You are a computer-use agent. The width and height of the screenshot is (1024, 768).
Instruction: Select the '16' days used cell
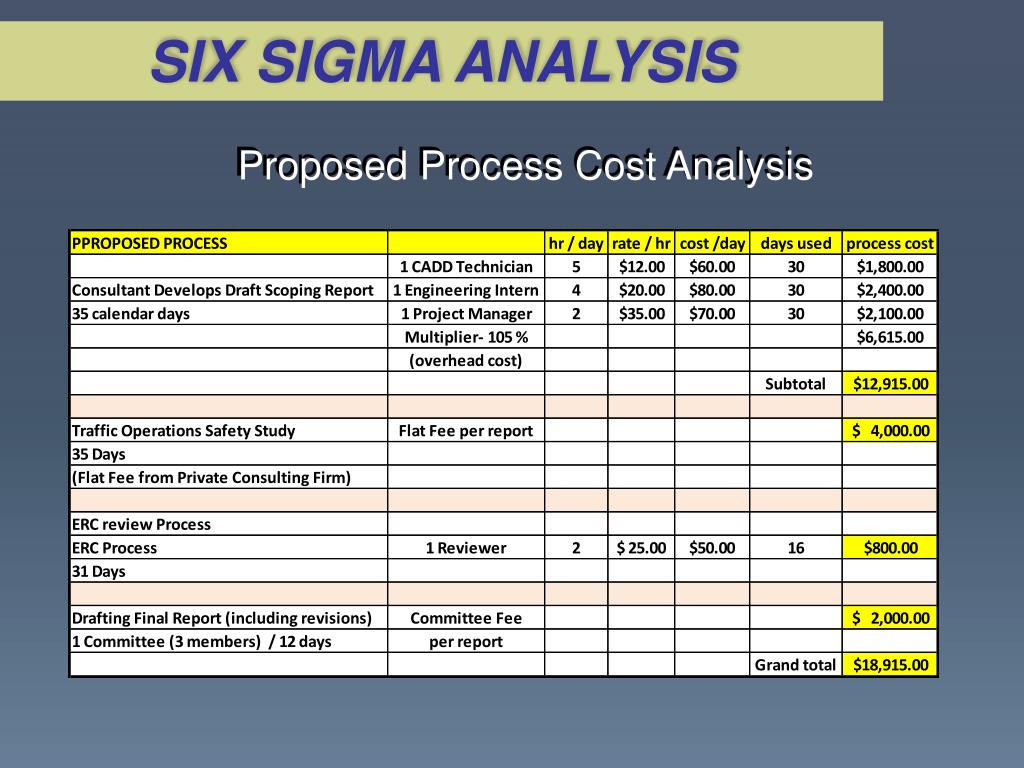point(796,548)
